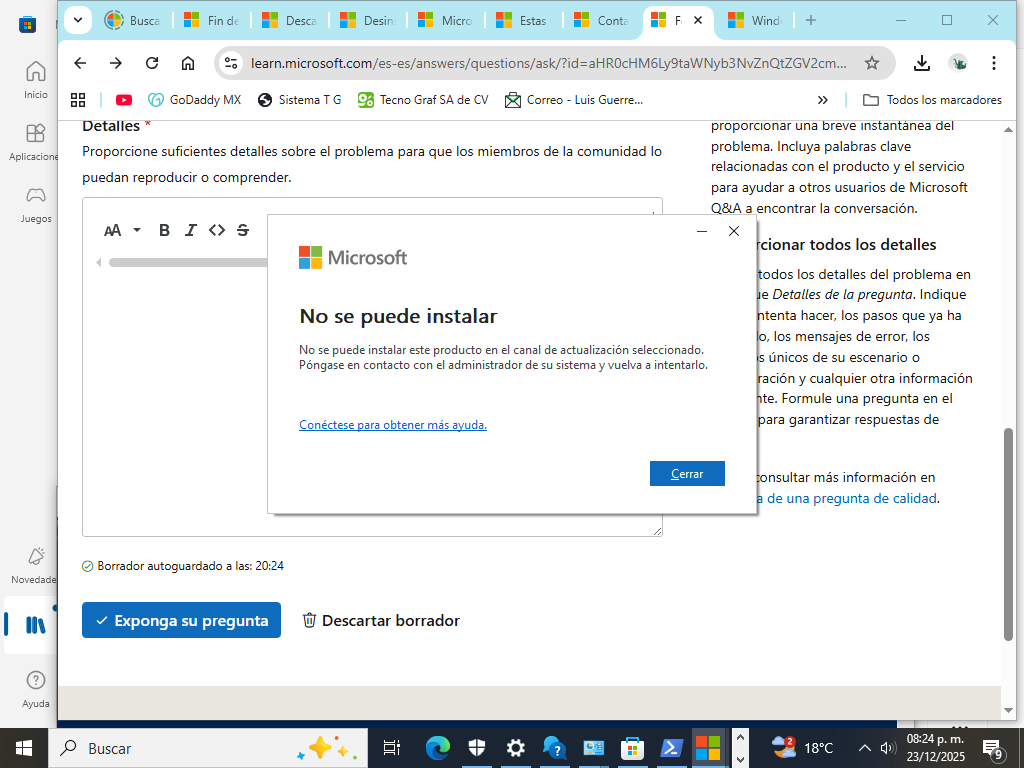The height and width of the screenshot is (768, 1024).
Task: Open the notification center
Action: coord(993,749)
